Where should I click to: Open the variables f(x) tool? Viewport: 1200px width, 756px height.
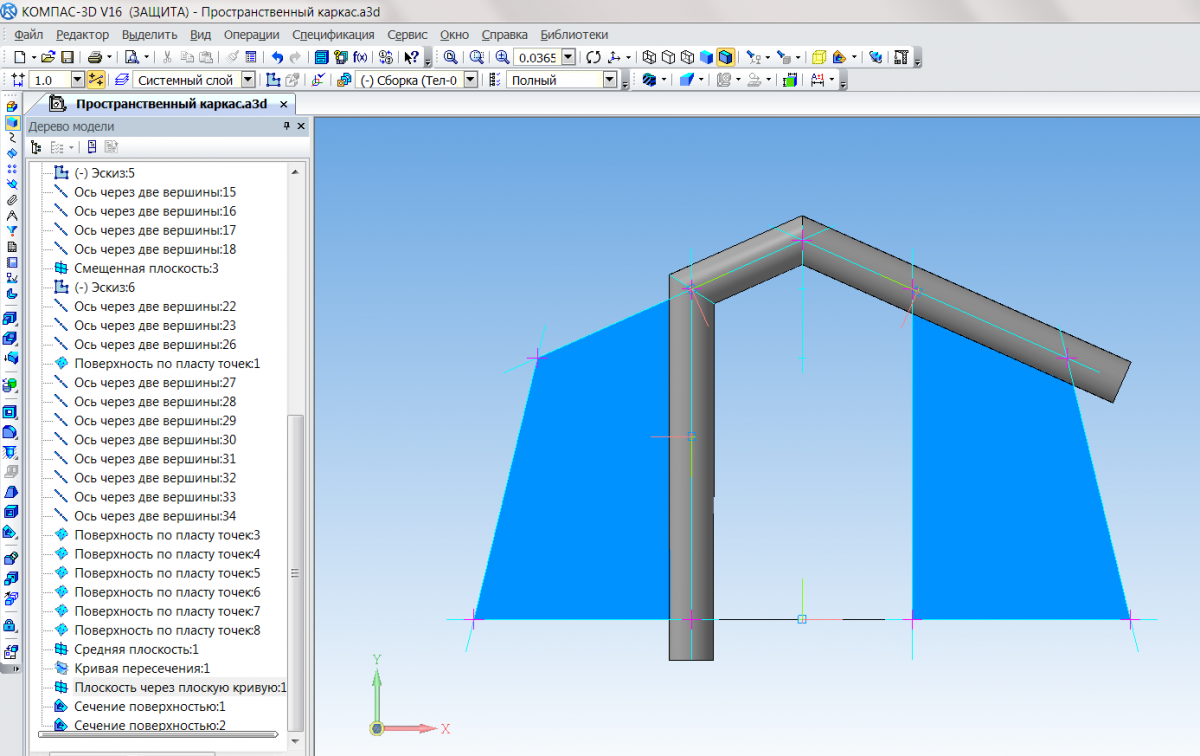click(x=360, y=57)
